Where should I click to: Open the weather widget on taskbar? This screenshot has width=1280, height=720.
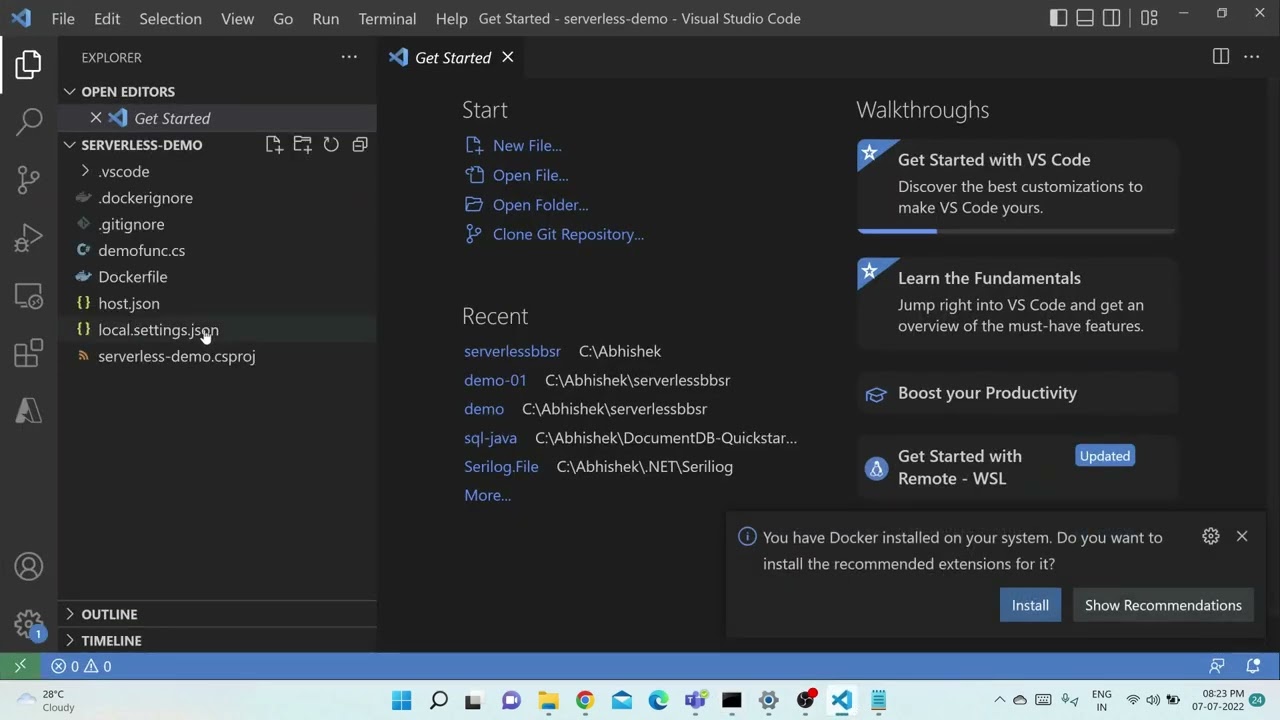tap(47, 700)
